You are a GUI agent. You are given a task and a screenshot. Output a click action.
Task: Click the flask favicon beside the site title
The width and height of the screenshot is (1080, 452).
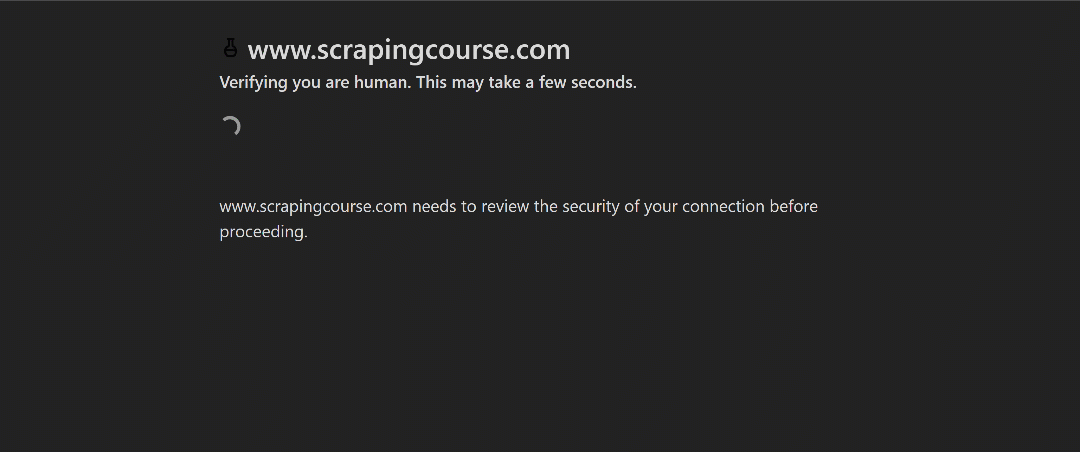[231, 48]
